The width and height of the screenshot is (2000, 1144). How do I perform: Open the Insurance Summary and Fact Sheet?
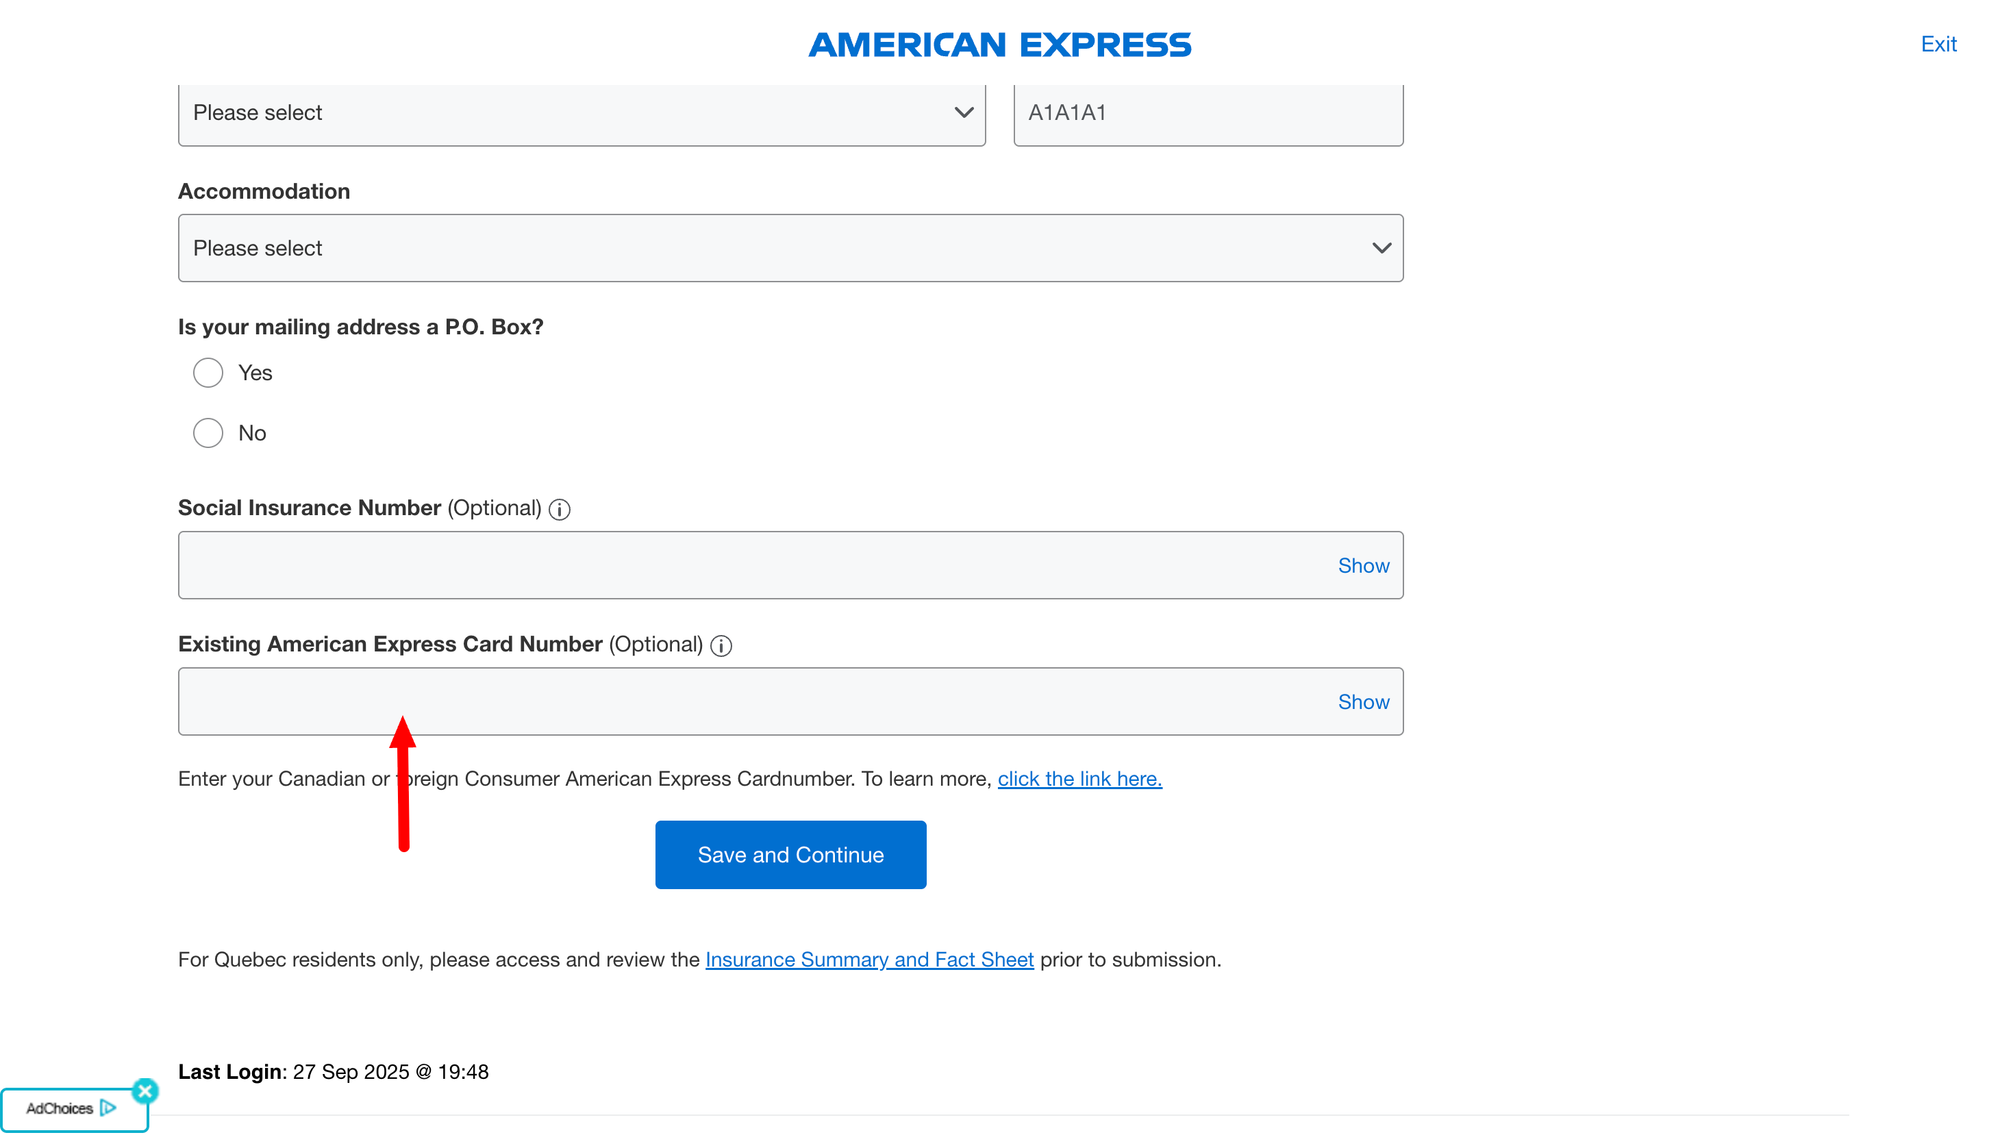click(x=869, y=960)
